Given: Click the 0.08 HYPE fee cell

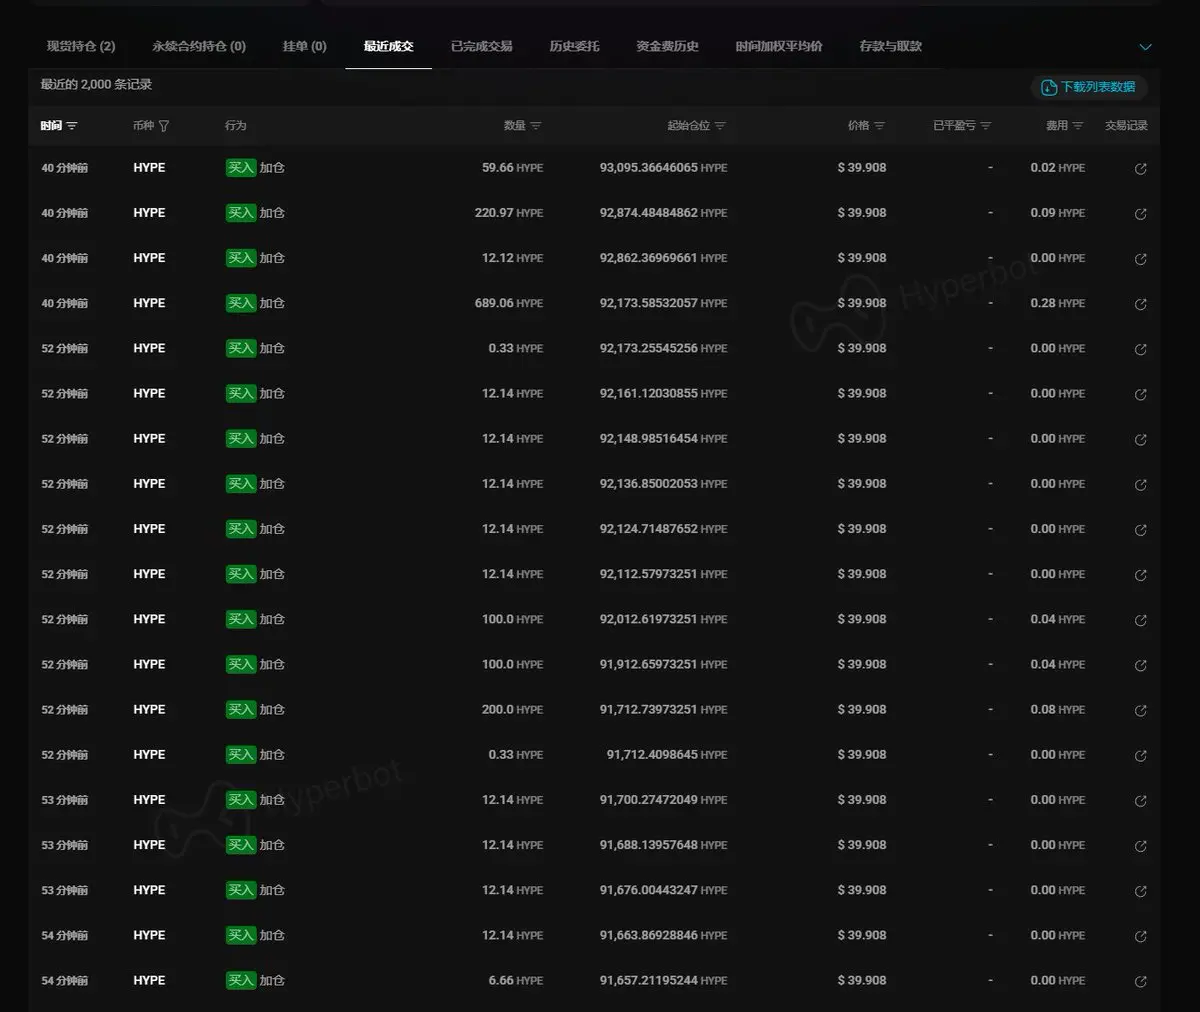Looking at the screenshot, I should (x=1058, y=710).
